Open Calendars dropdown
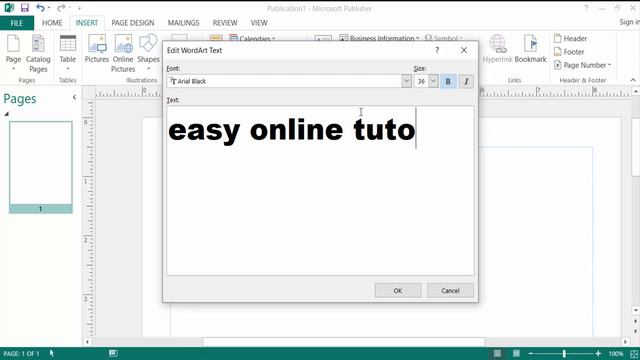 [252, 39]
